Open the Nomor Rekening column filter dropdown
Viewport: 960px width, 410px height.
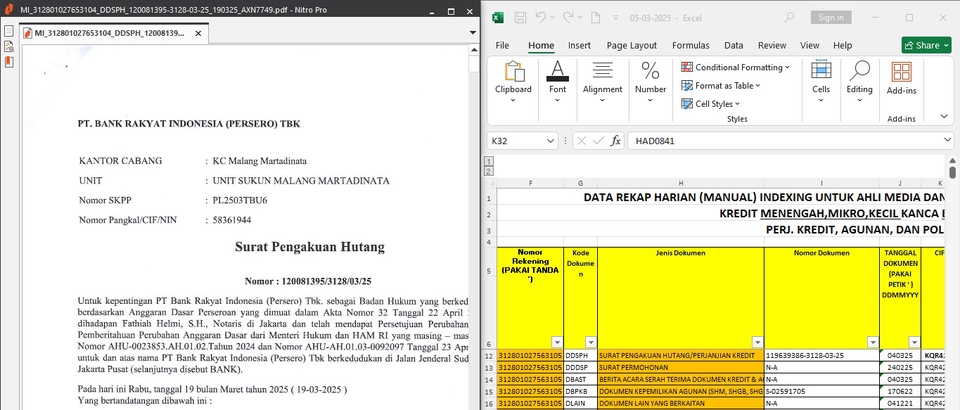tap(557, 342)
